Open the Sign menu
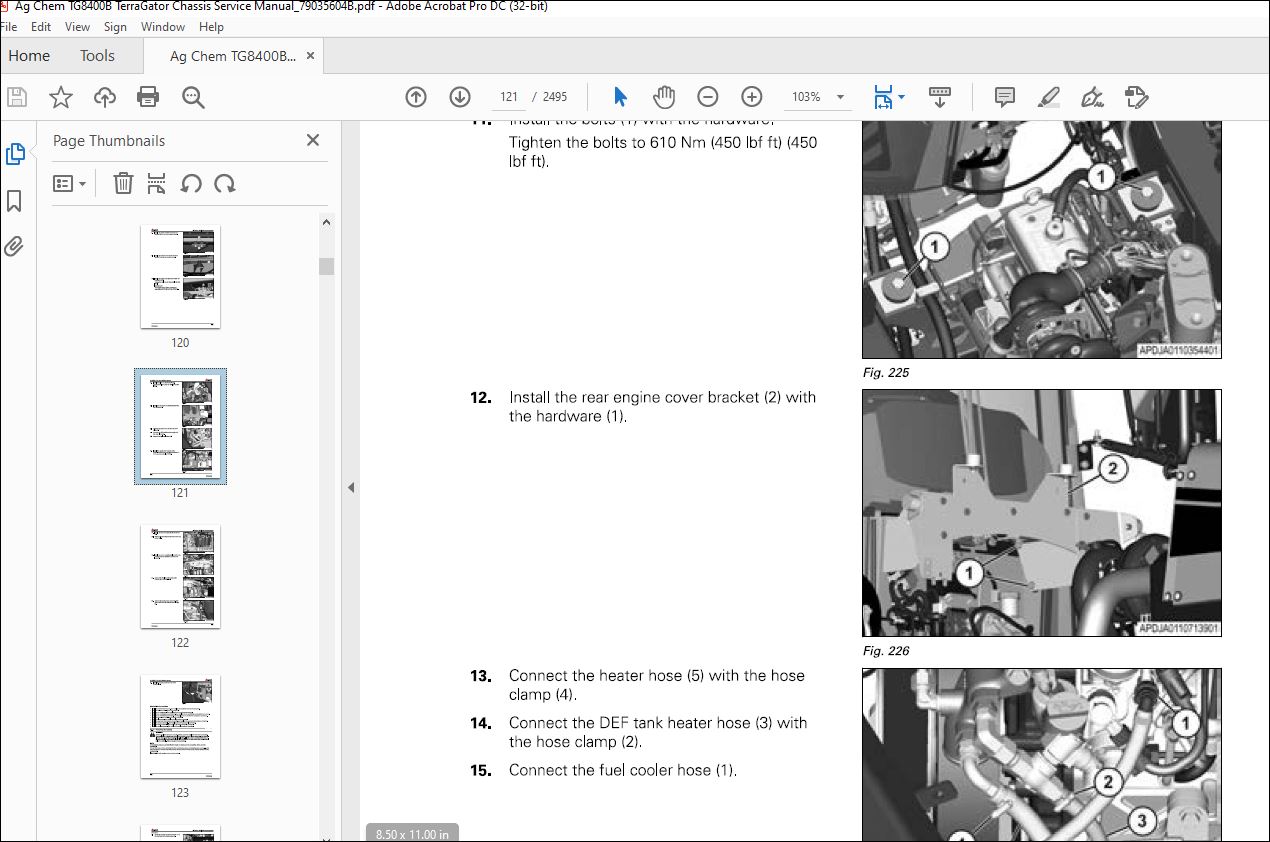1270x842 pixels. (x=115, y=27)
